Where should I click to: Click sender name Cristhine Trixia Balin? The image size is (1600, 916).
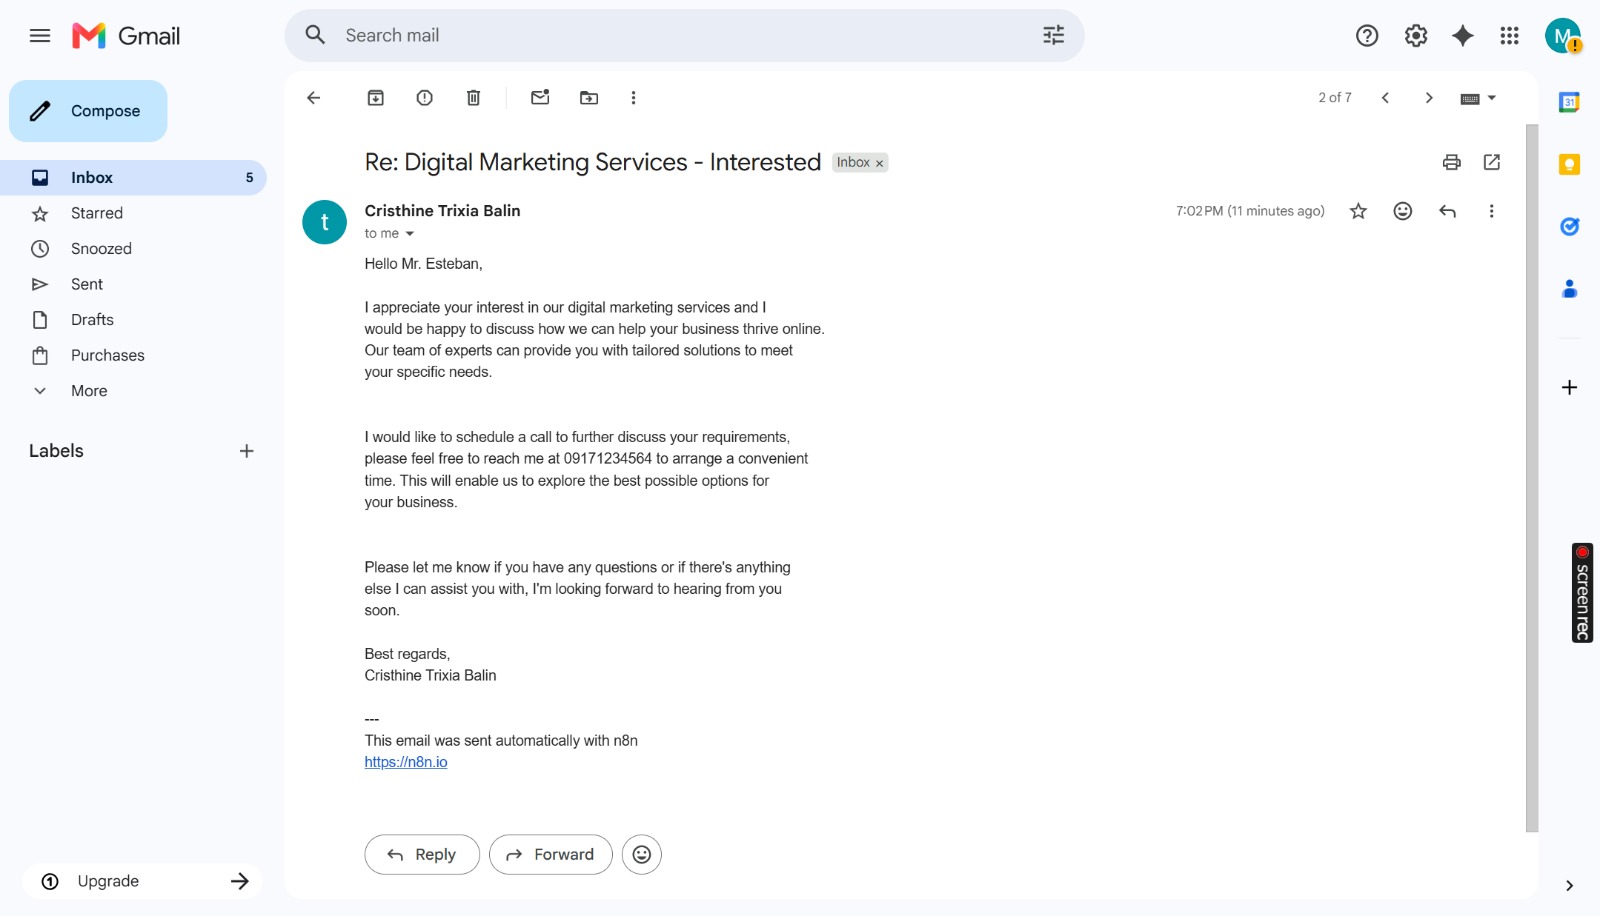pos(442,211)
